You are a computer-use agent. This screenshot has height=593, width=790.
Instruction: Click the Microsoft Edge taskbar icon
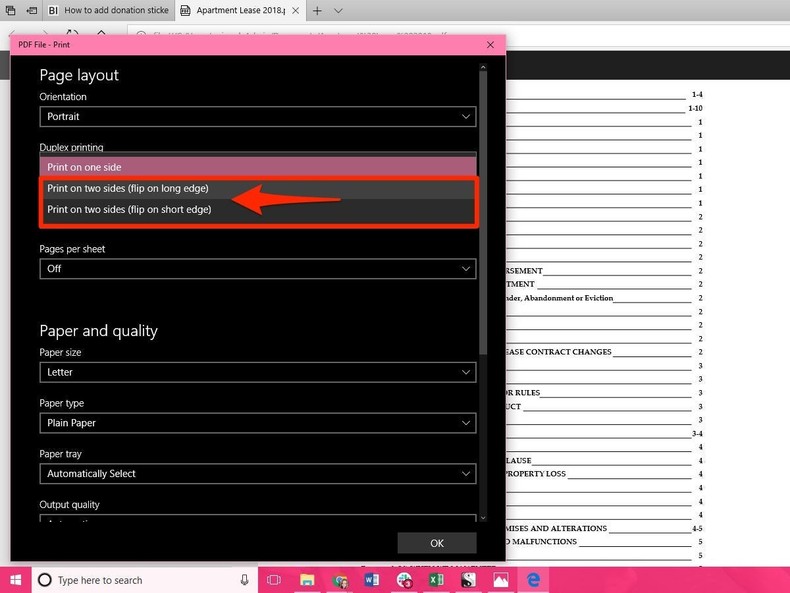point(533,580)
